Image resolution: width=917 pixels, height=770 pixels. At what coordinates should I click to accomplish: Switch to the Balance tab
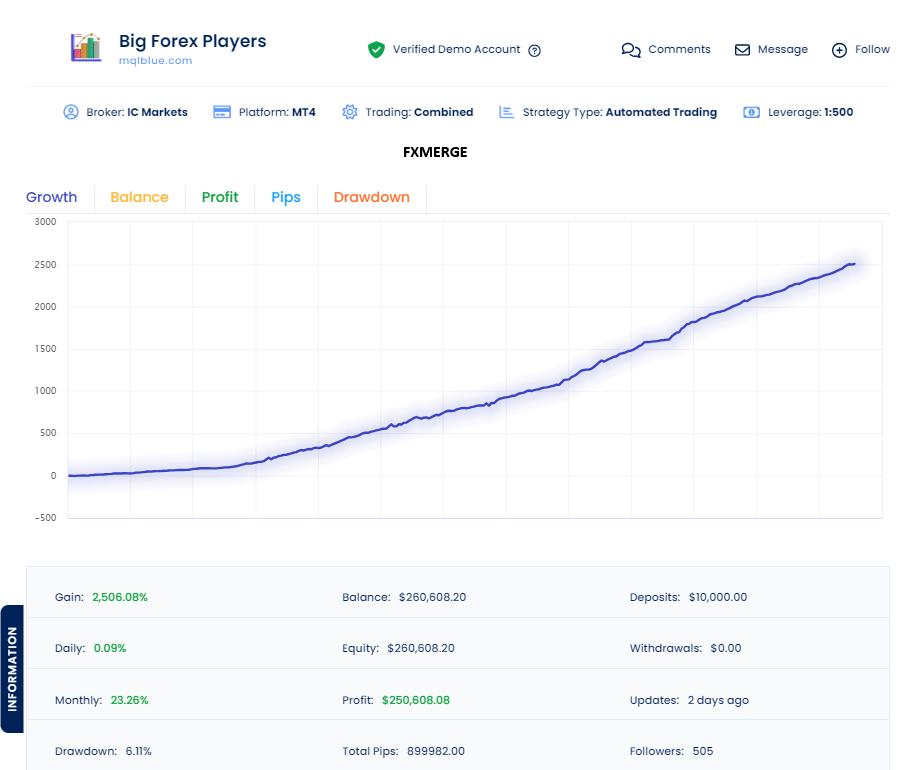(139, 197)
